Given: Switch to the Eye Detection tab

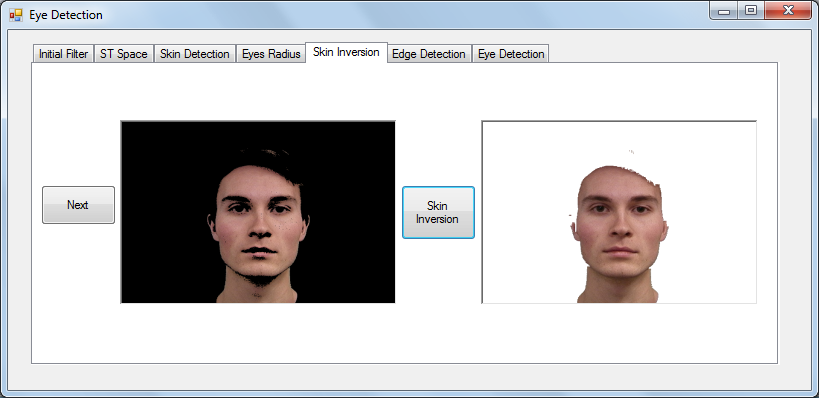Looking at the screenshot, I should coord(511,54).
